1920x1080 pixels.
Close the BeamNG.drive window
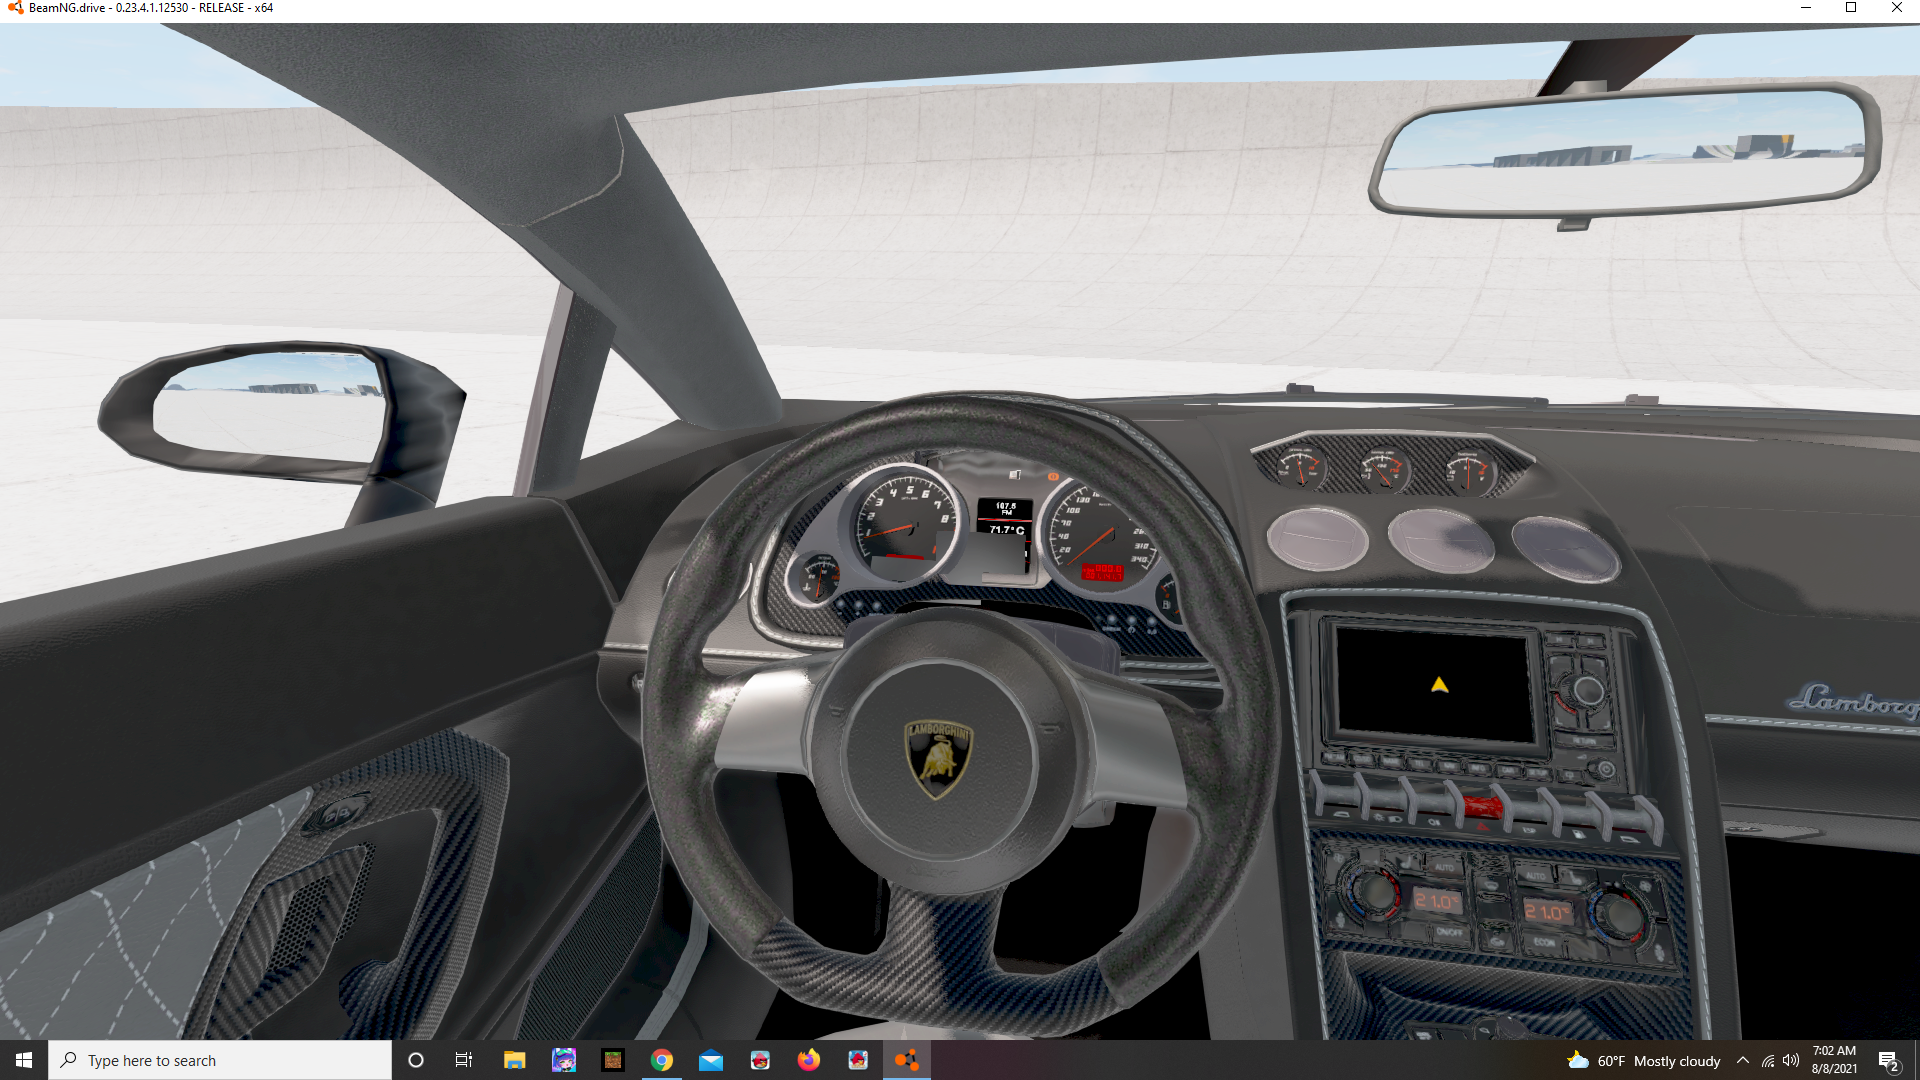[1897, 8]
